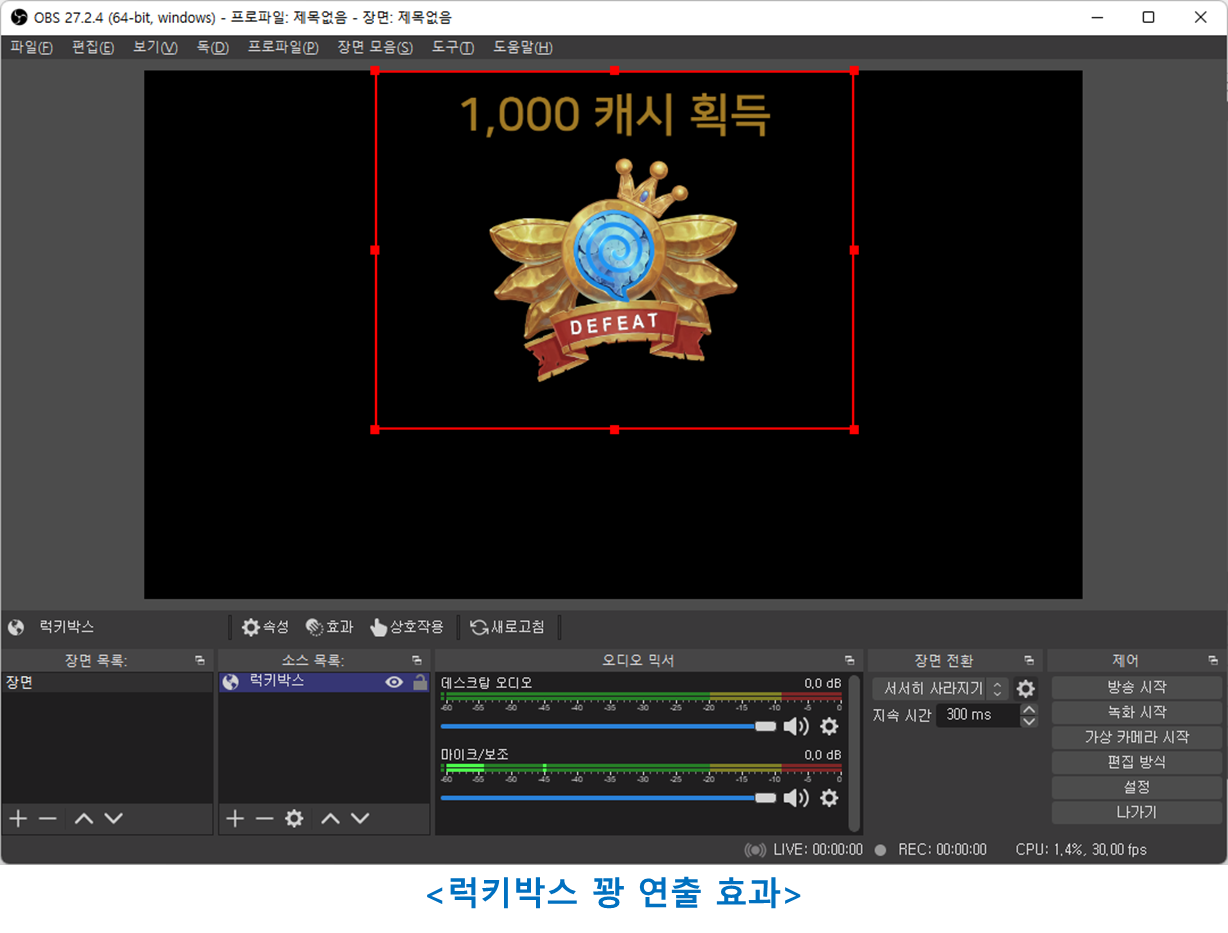Select the 장면 scene in the scene list
This screenshot has width=1228, height=933.
coord(107,682)
